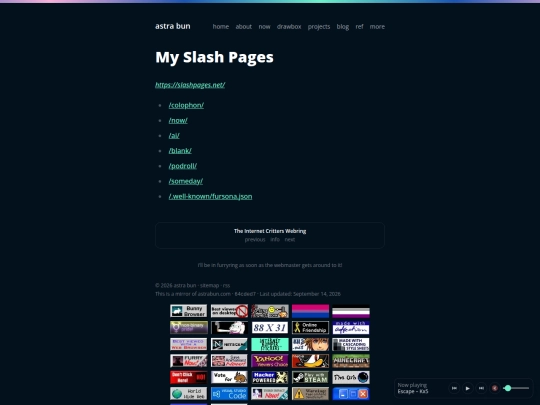Open the rss footer link

(226, 285)
